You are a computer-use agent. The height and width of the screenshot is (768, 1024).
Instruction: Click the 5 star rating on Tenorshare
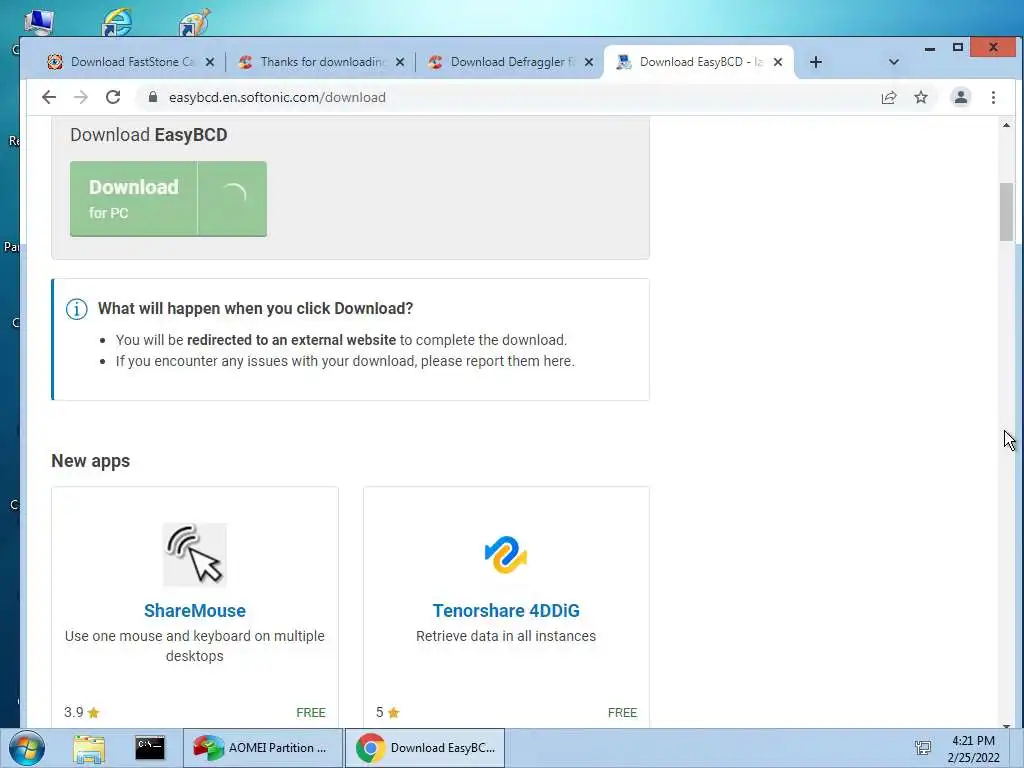click(387, 712)
